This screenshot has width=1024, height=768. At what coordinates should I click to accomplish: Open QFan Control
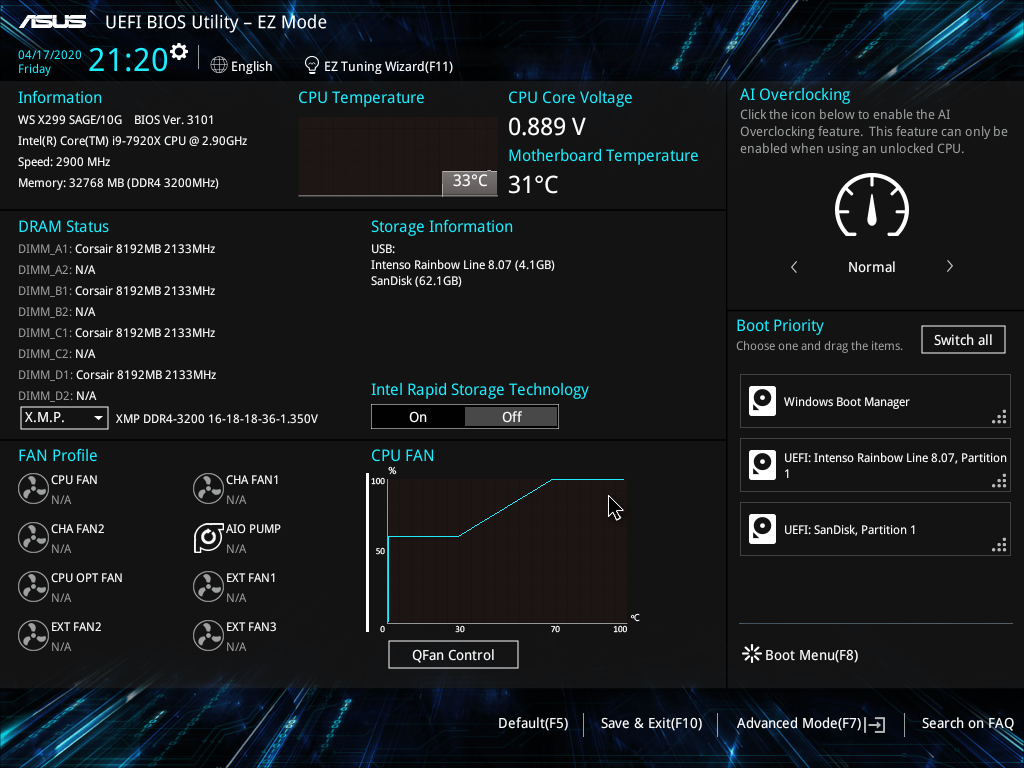[x=453, y=654]
